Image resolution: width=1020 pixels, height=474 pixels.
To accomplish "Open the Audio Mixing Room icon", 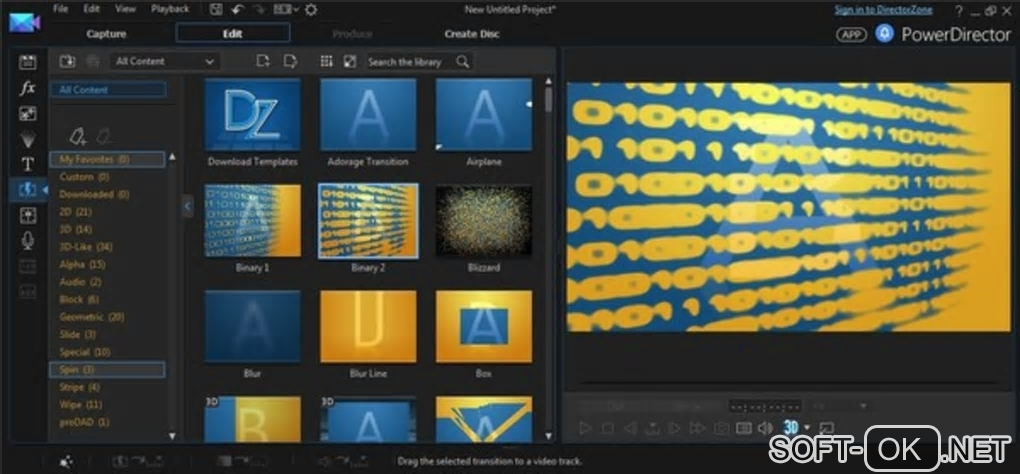I will 27,215.
